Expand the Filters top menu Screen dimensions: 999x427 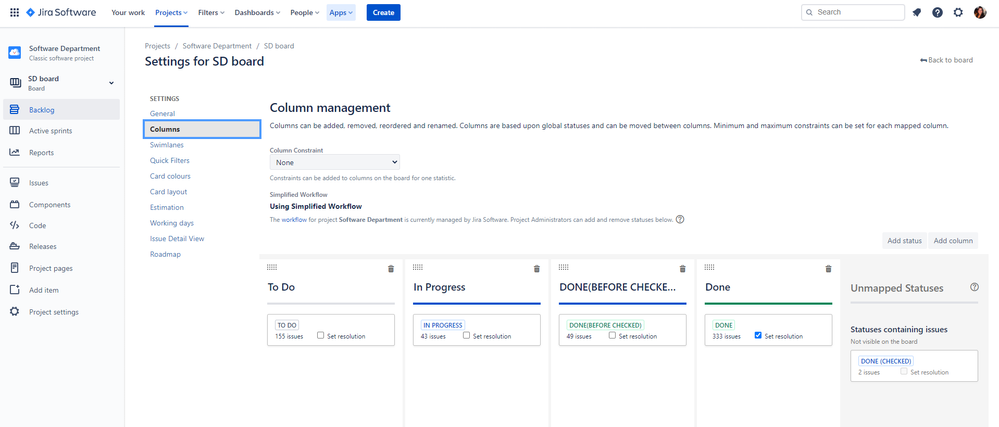pos(211,12)
